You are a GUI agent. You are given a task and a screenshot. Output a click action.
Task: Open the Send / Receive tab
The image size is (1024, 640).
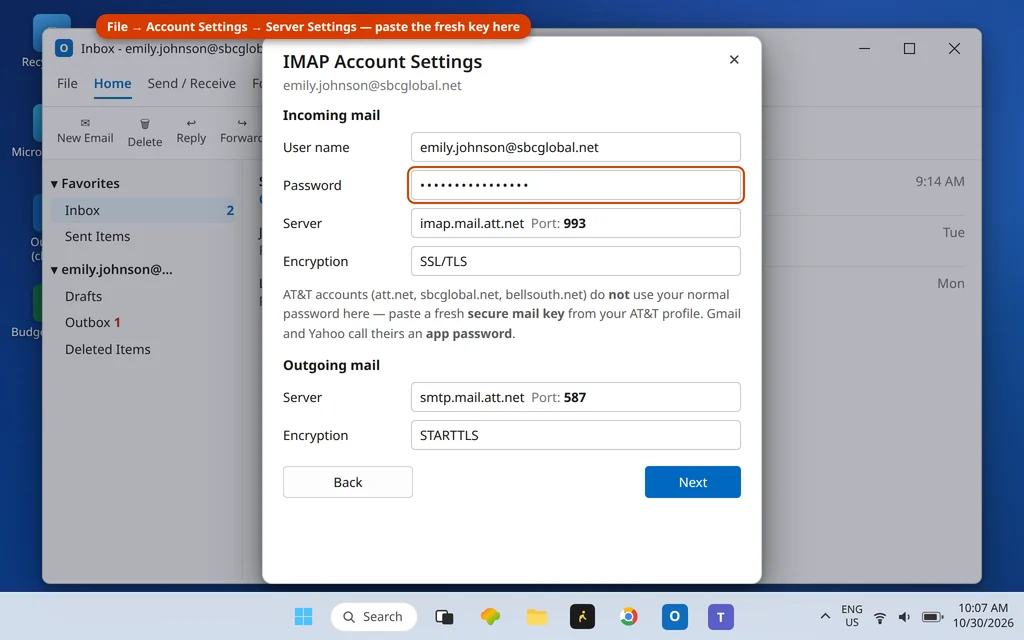191,84
